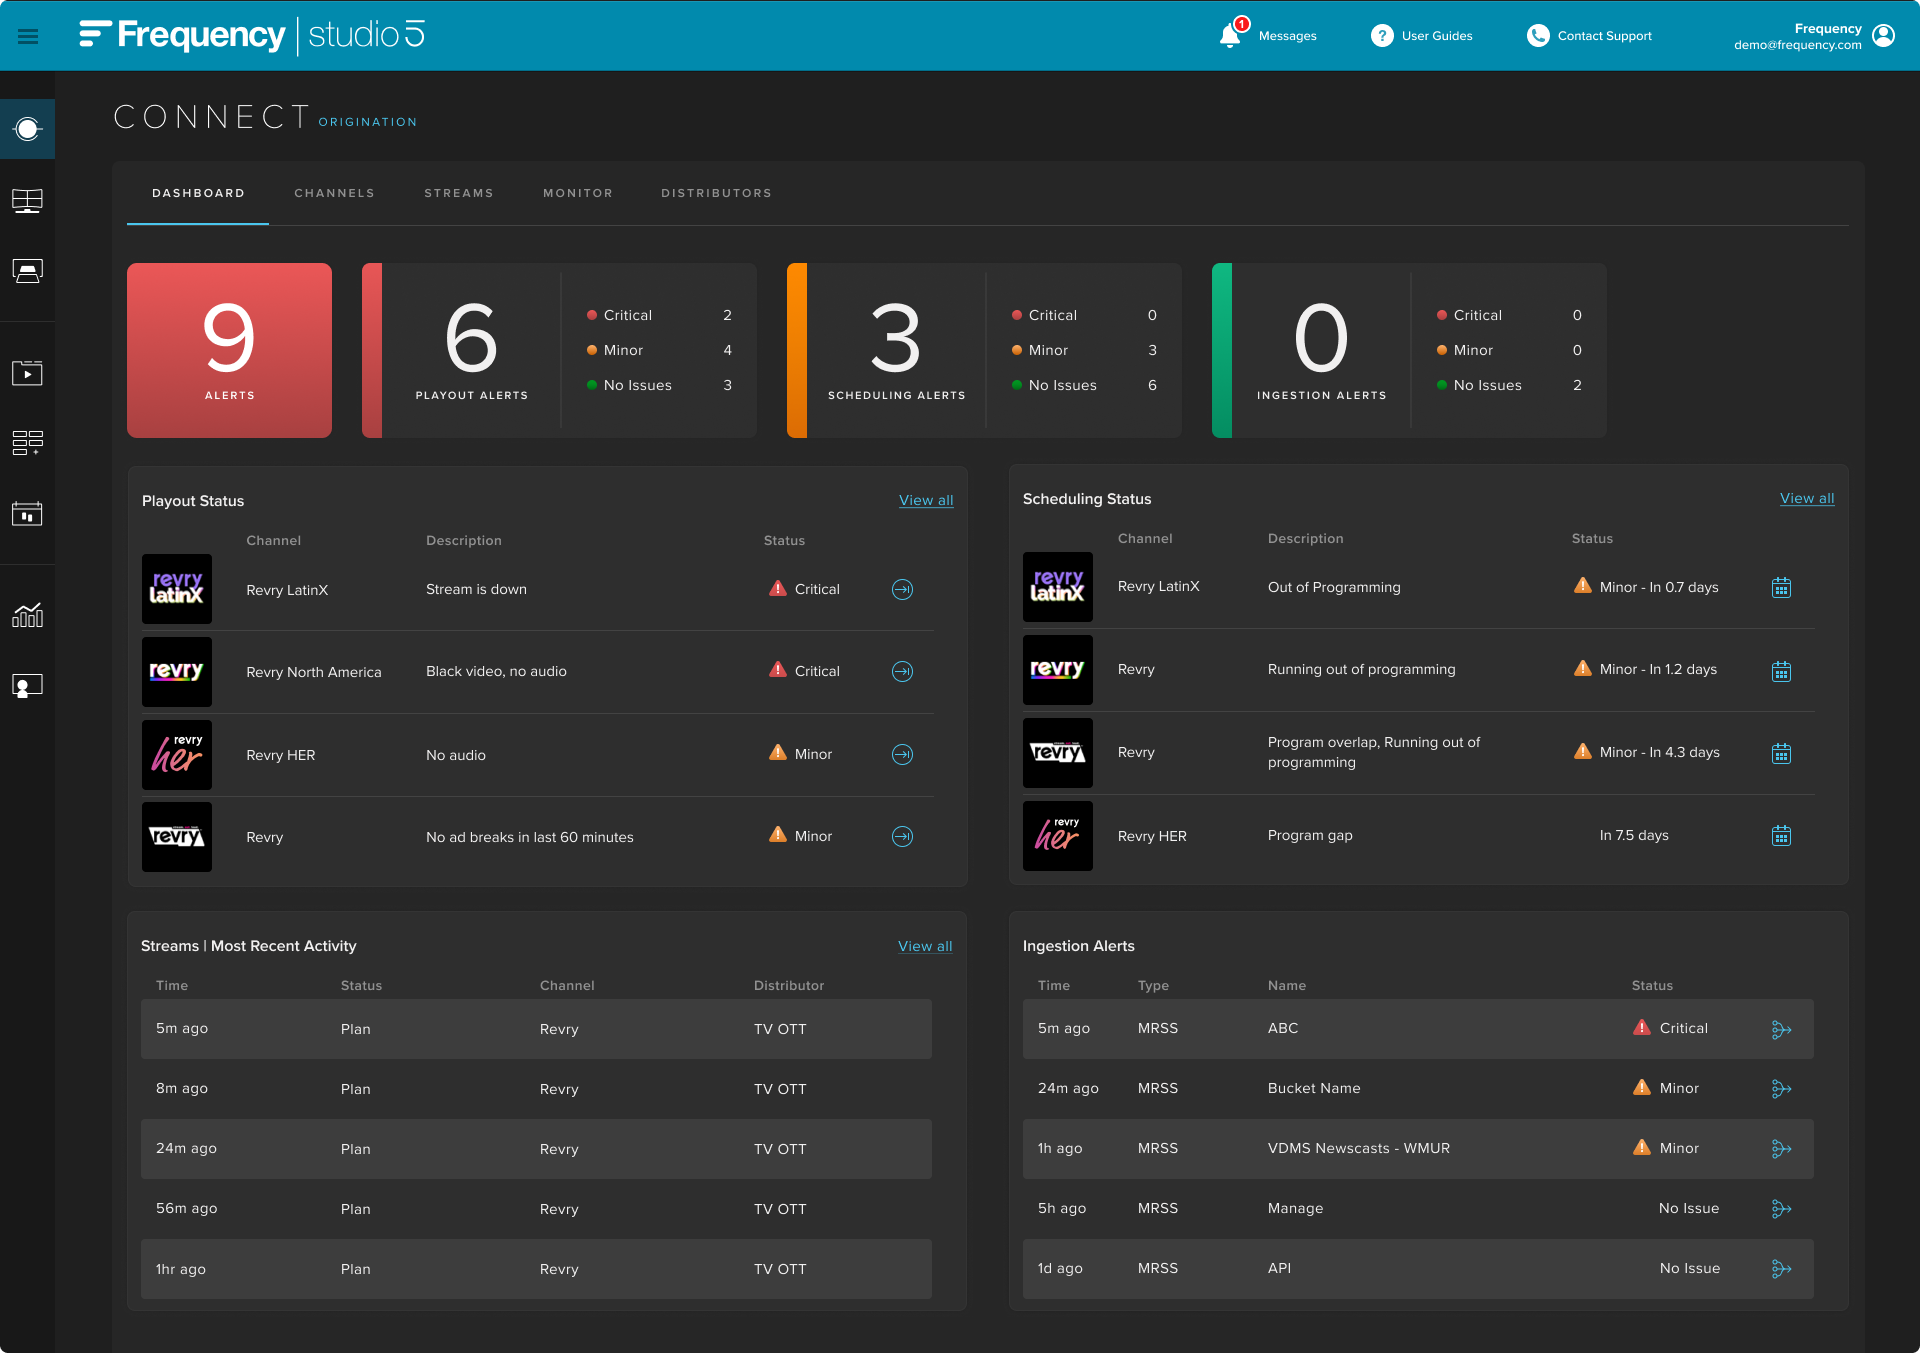
Task: Open the monitor grid sidebar icon
Action: [28, 201]
